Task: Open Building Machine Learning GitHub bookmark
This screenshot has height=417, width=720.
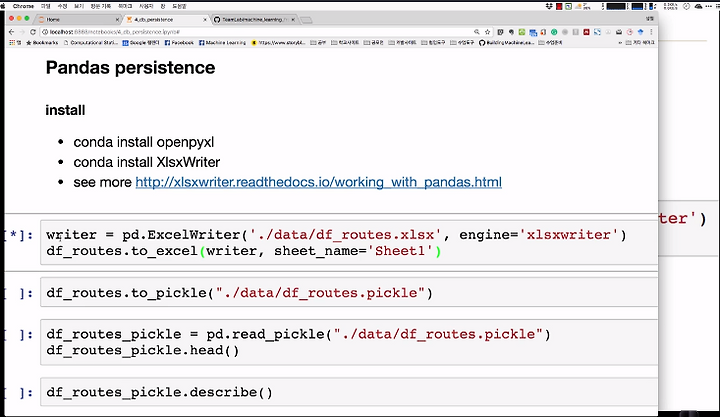Action: click(x=506, y=42)
